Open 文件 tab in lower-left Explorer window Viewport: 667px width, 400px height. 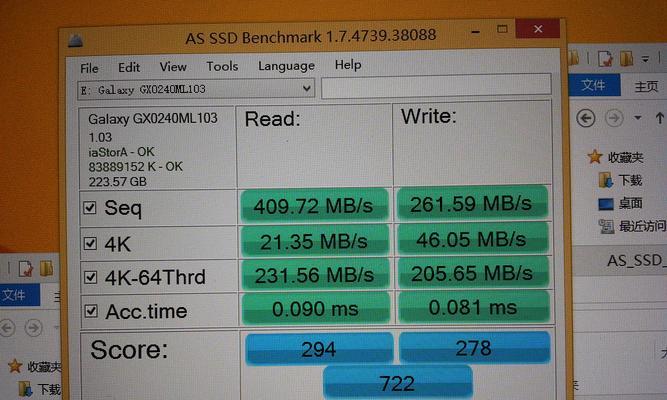17,294
